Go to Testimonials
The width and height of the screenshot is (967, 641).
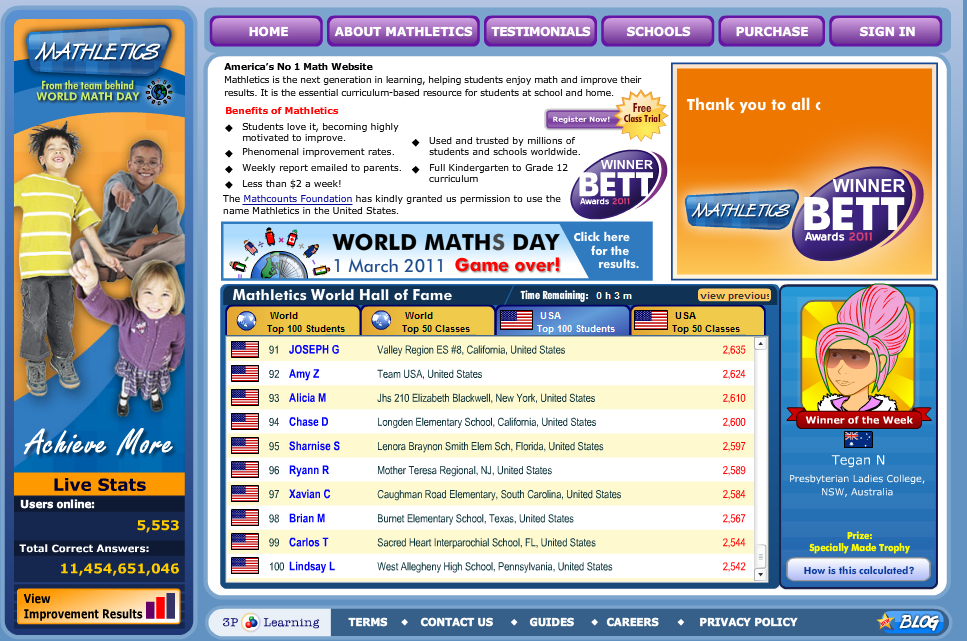coord(541,31)
